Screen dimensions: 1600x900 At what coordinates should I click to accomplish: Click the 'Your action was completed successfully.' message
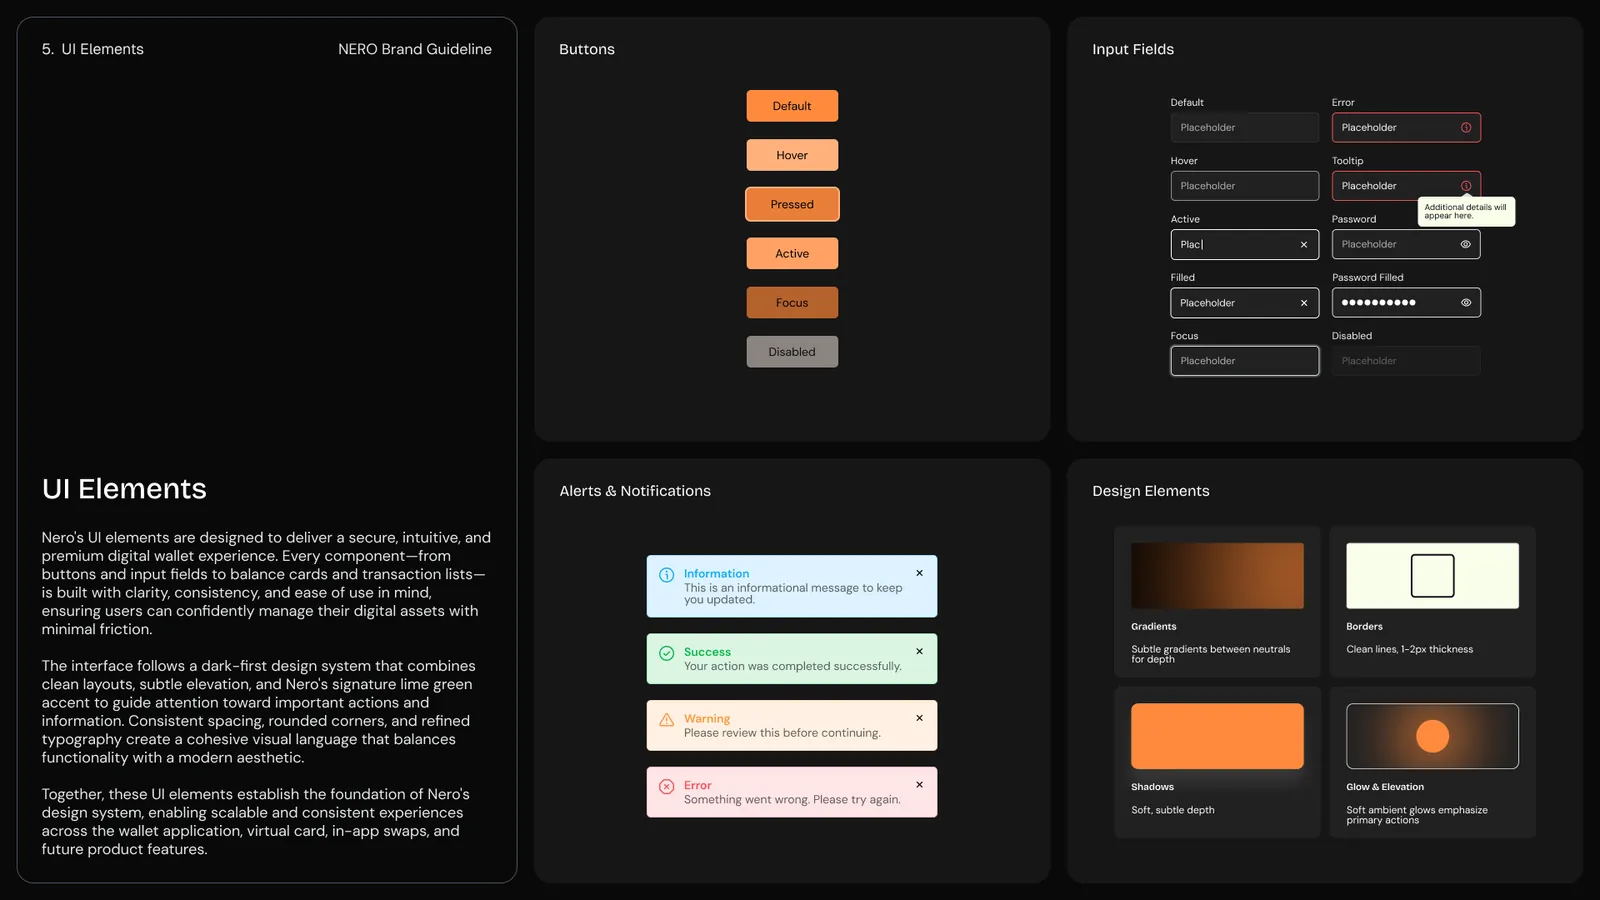pyautogui.click(x=793, y=666)
